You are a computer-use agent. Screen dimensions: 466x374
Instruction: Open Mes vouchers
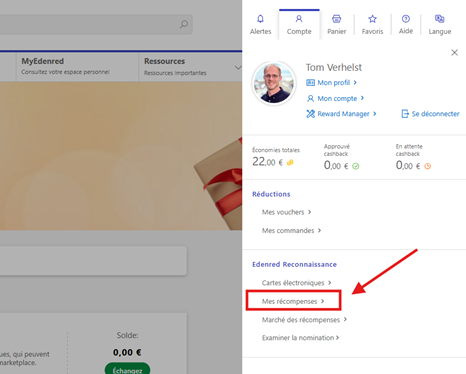coord(283,212)
